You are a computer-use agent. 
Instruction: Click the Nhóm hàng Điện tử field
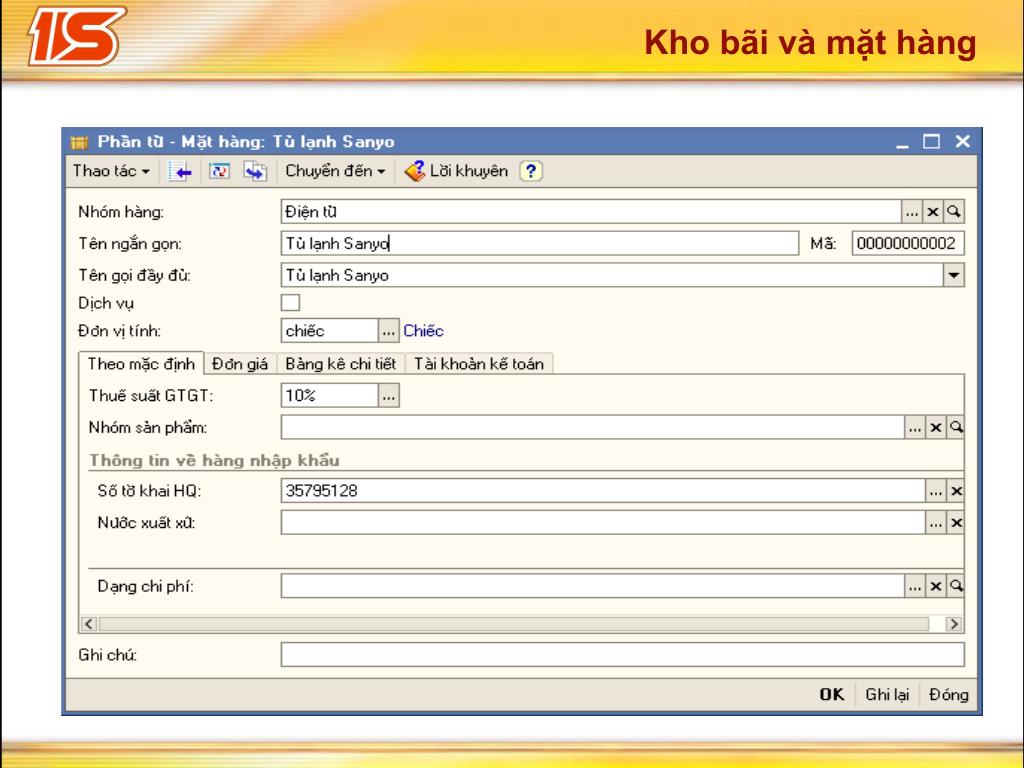point(591,212)
